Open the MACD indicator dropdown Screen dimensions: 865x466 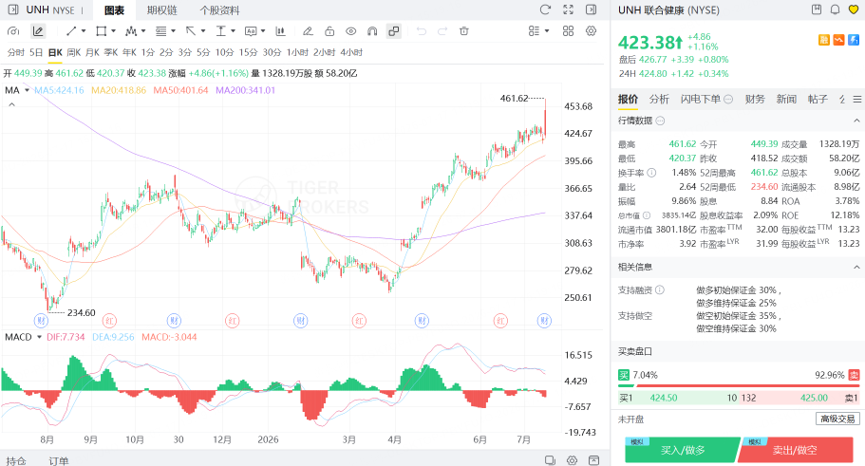coord(39,337)
